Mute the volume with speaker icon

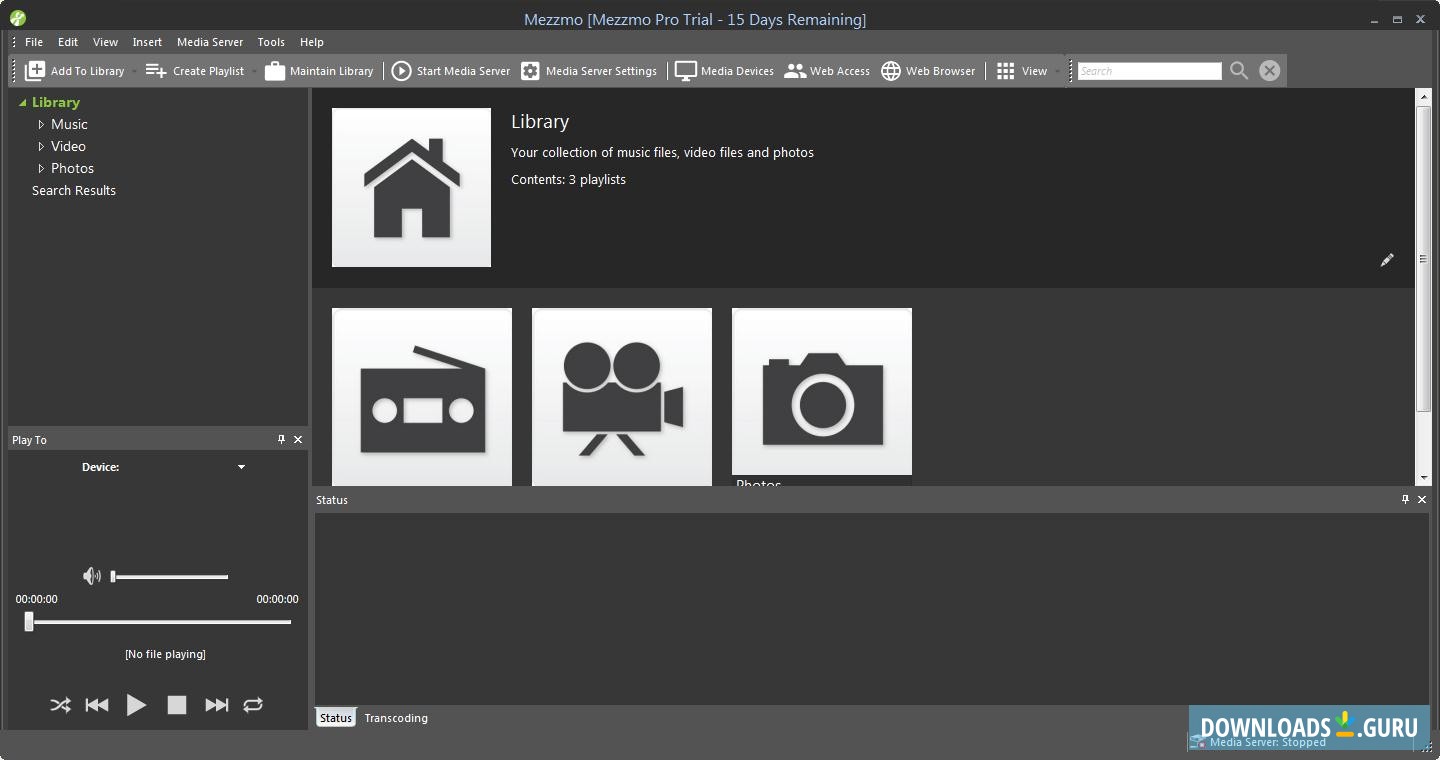[91, 576]
